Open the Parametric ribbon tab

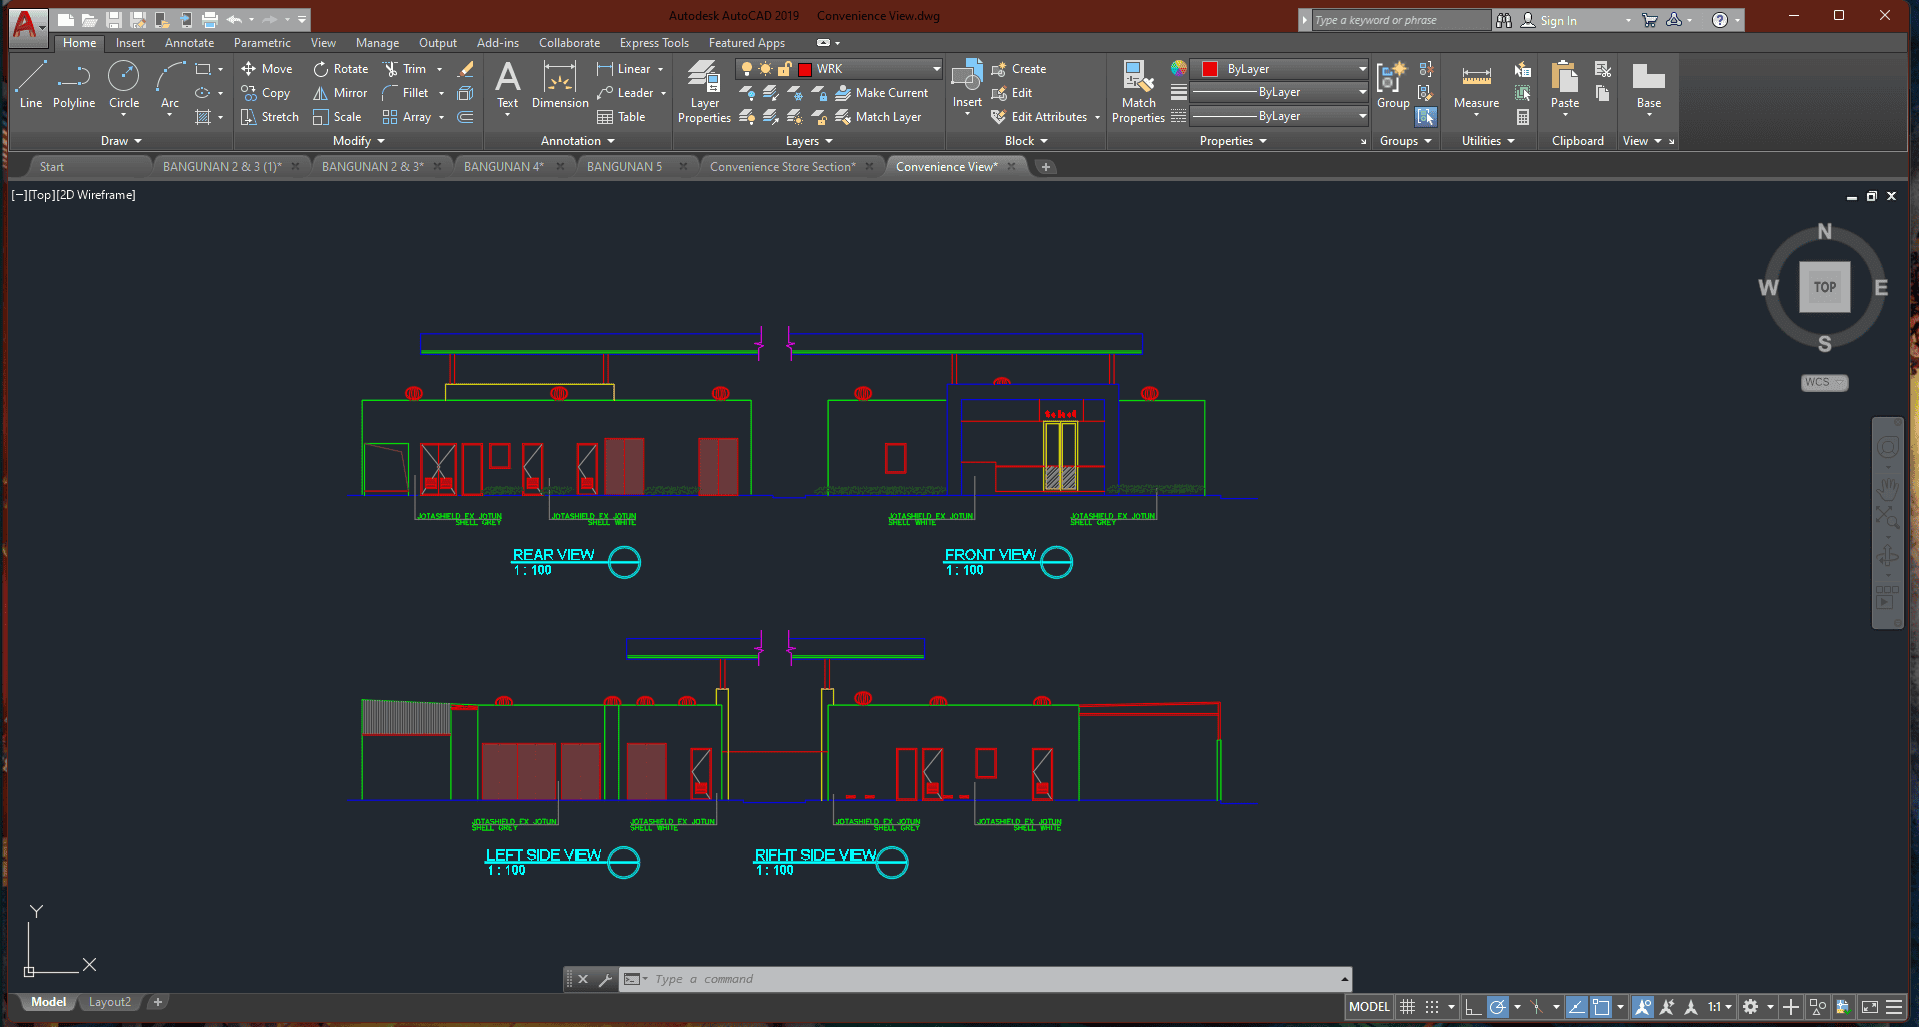tap(261, 42)
